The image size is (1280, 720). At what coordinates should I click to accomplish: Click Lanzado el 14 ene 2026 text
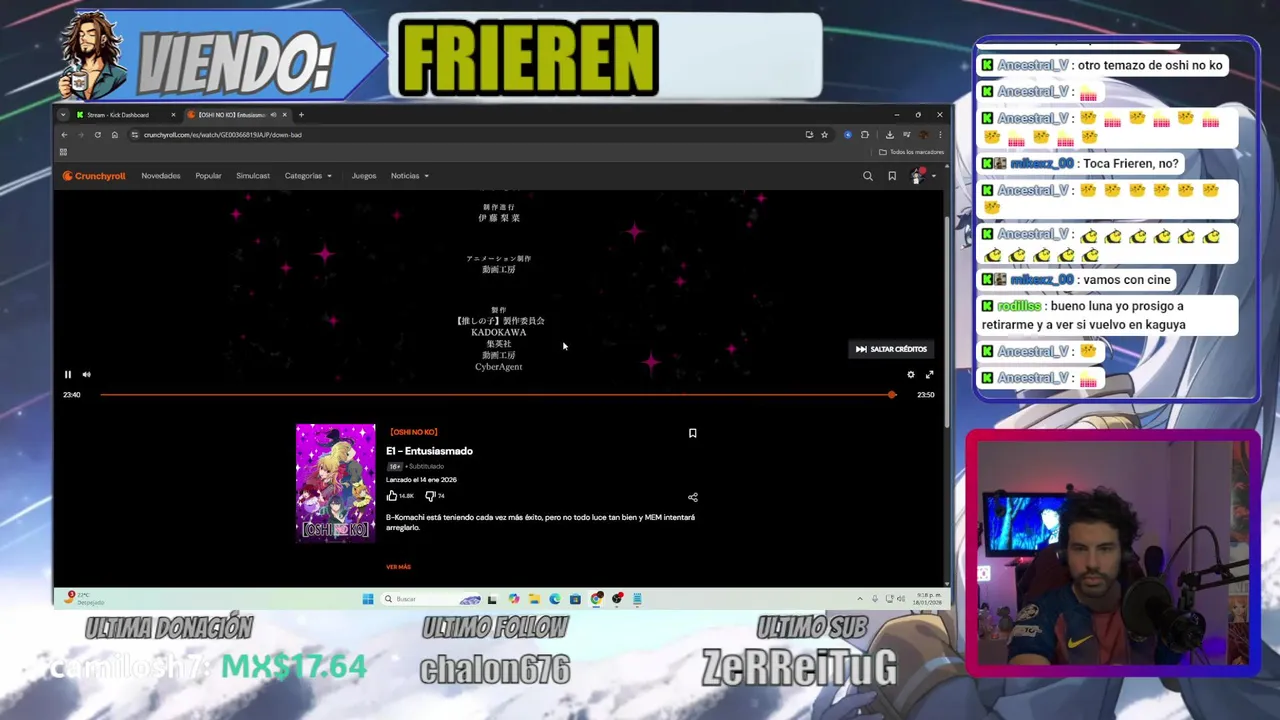click(x=421, y=480)
